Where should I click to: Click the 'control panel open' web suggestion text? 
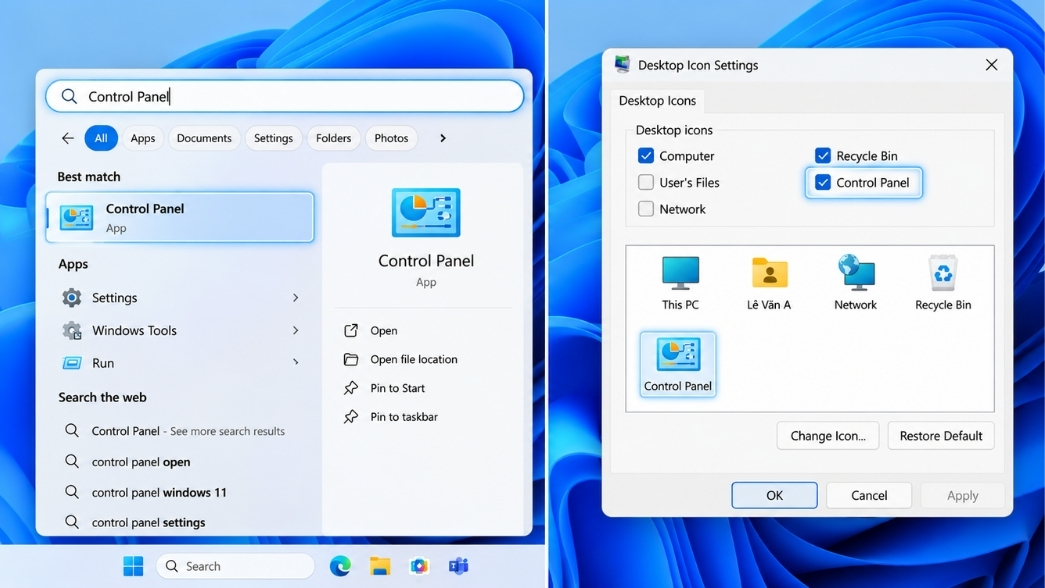coord(141,462)
